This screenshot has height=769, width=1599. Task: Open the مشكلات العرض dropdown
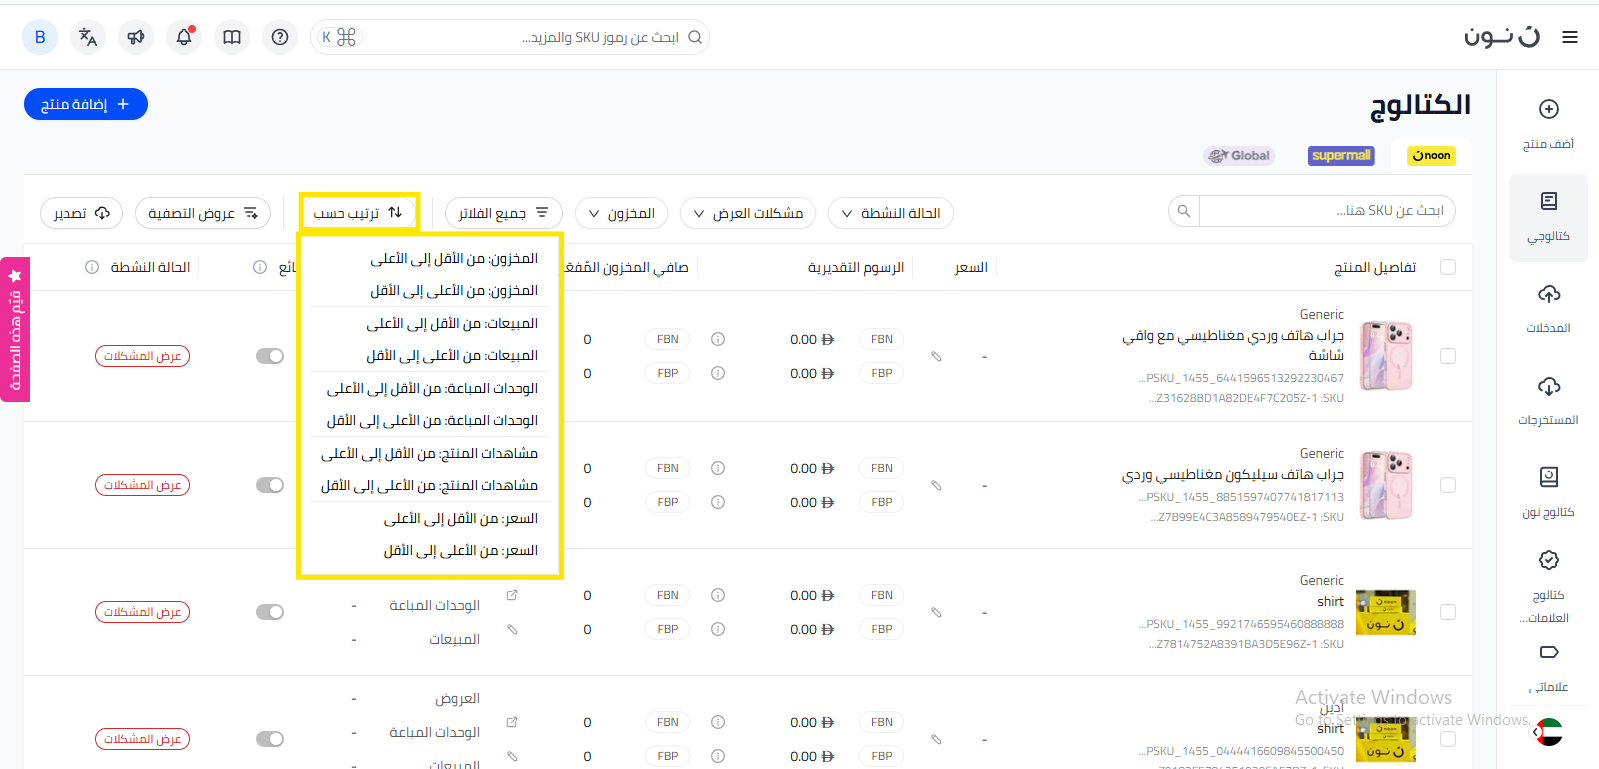pos(747,213)
